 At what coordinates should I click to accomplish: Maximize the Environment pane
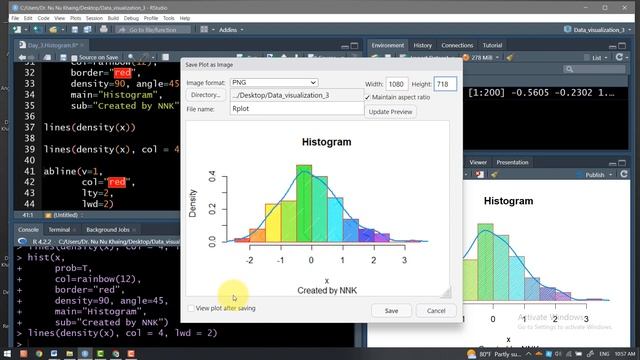[x=622, y=46]
